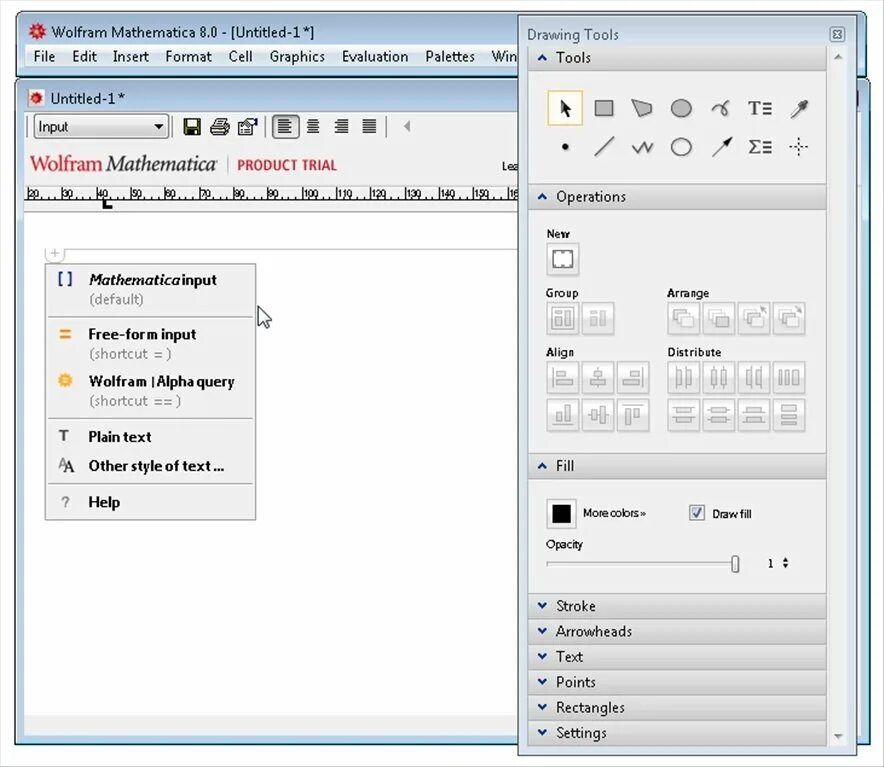
Task: Choose Wolfram|Alpha query option
Action: (x=151, y=390)
